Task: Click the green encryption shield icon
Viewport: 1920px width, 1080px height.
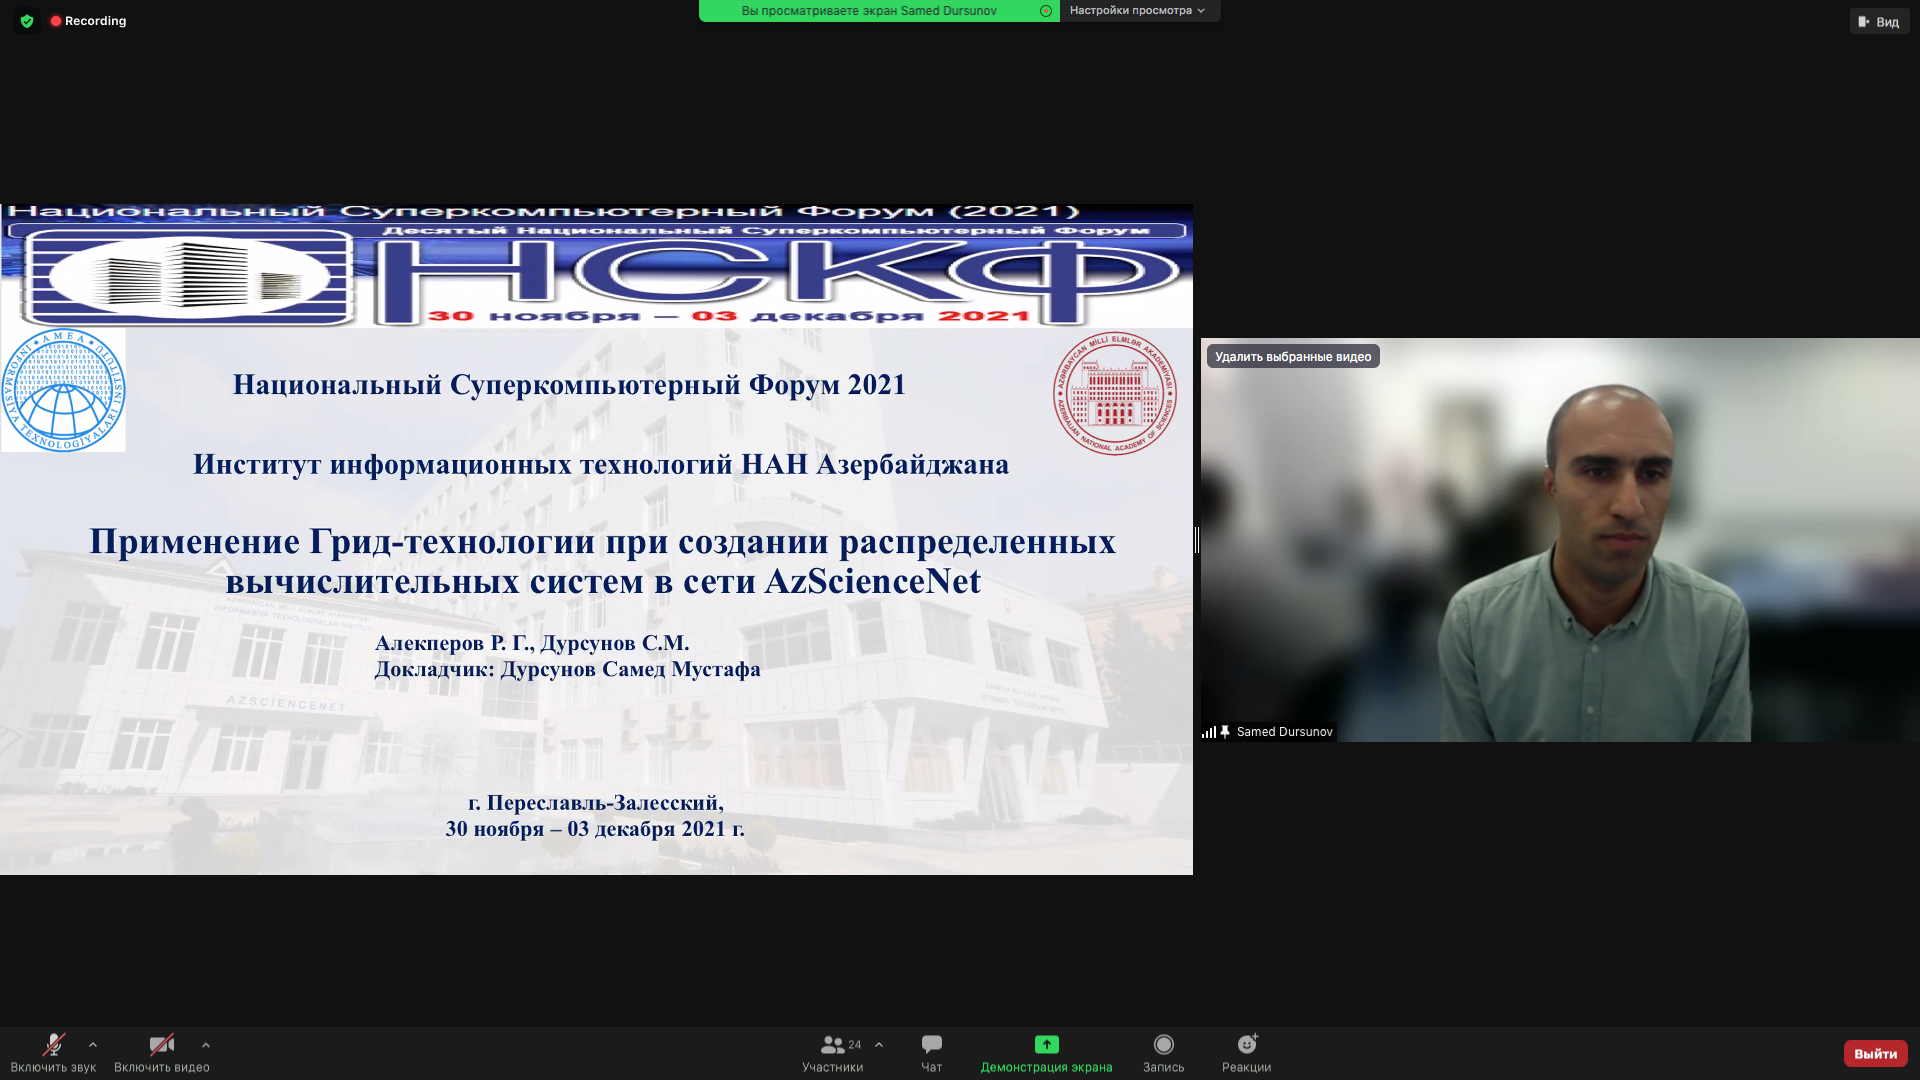Action: click(x=27, y=21)
